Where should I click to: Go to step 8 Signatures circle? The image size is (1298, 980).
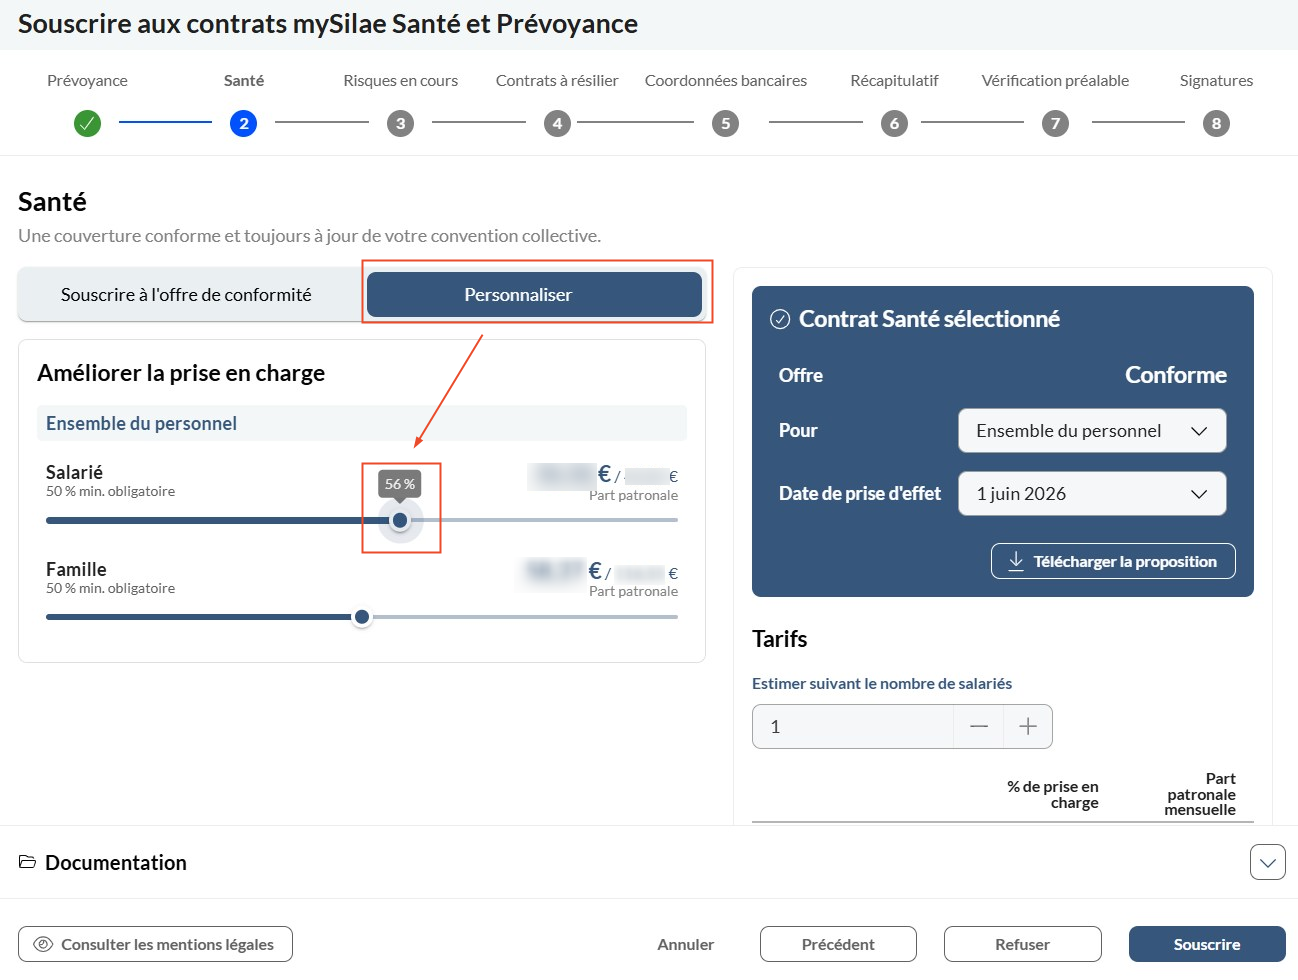point(1216,123)
